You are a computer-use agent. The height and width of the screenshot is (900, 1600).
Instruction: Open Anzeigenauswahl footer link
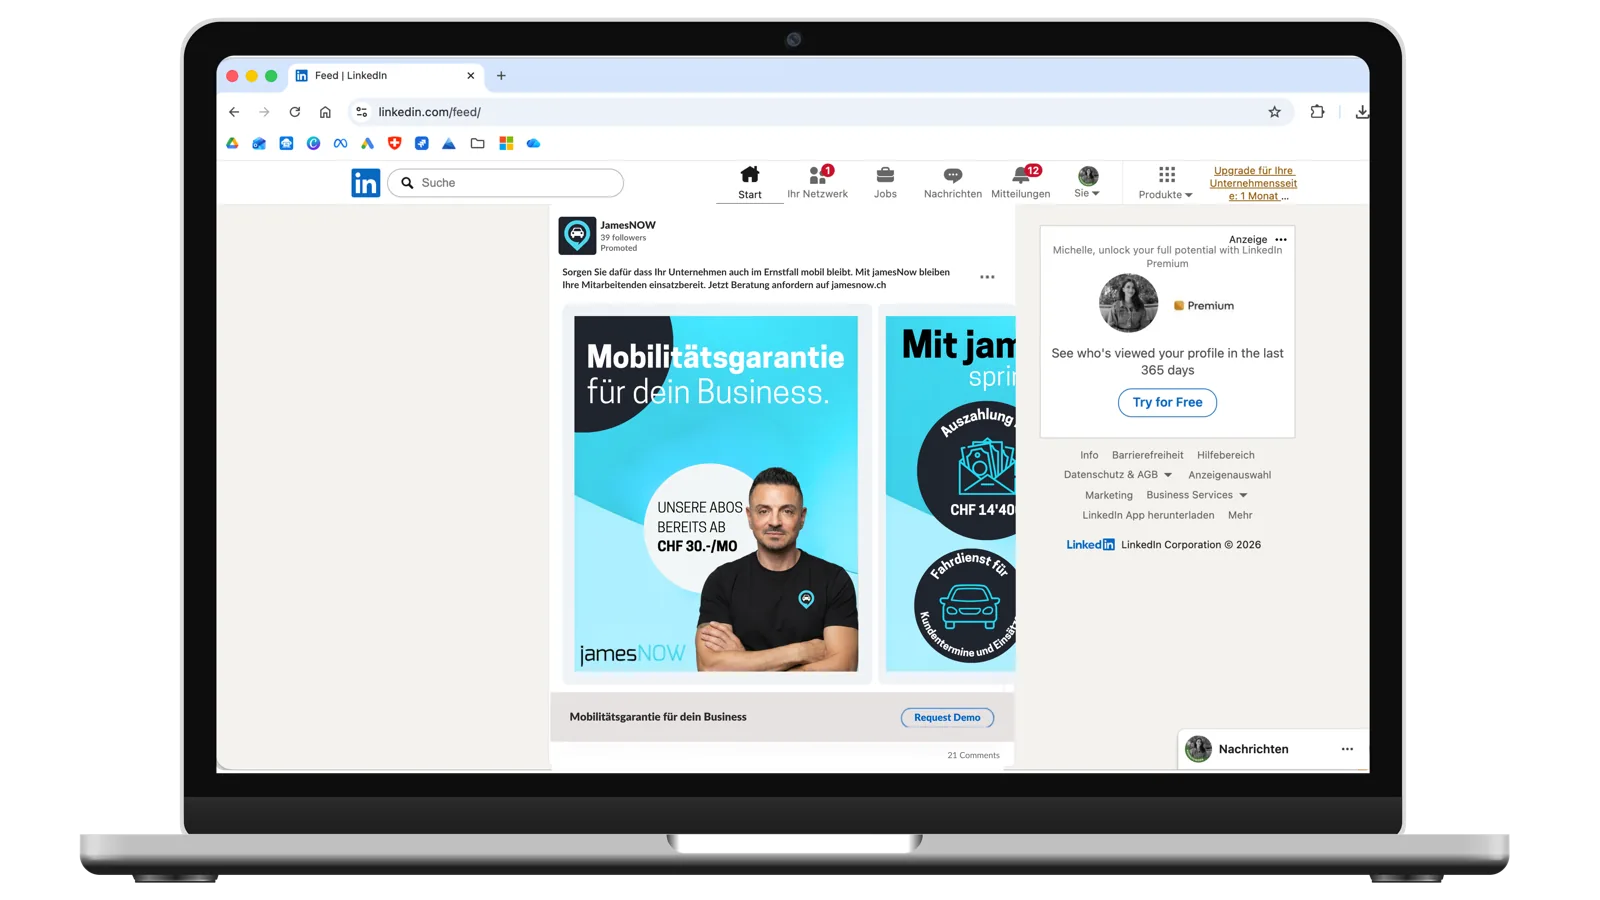(1229, 475)
